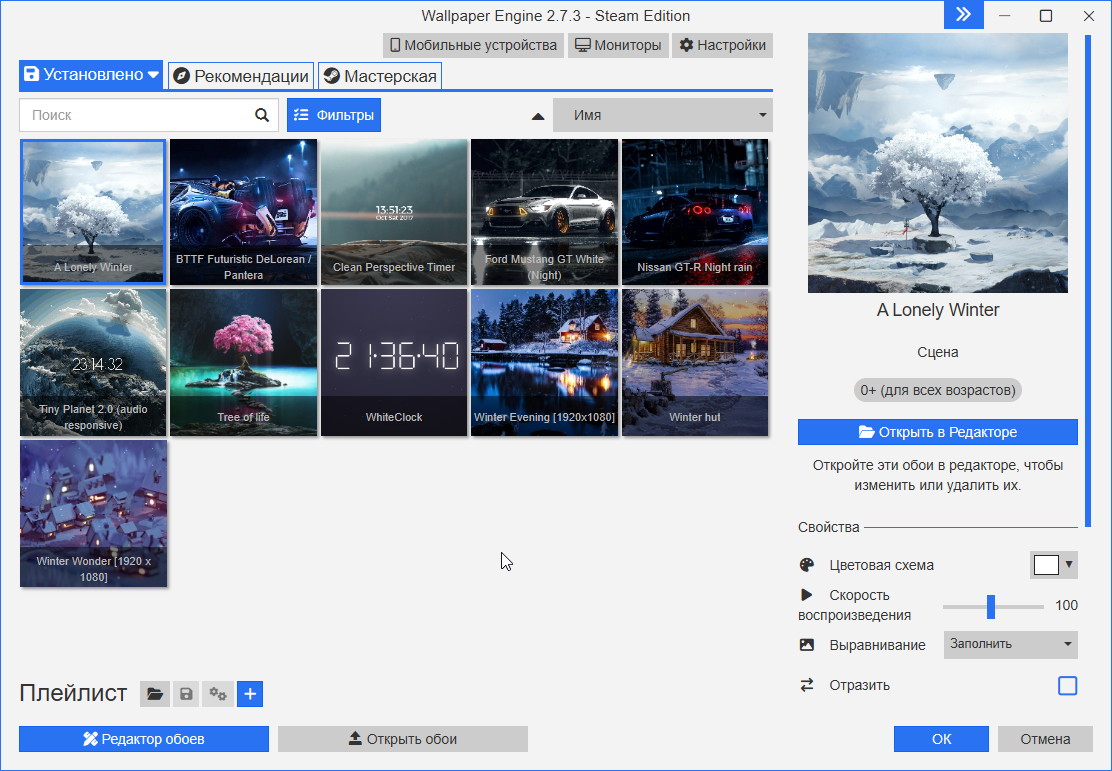Select Clean Perspective Timer wallpaper

tap(394, 212)
